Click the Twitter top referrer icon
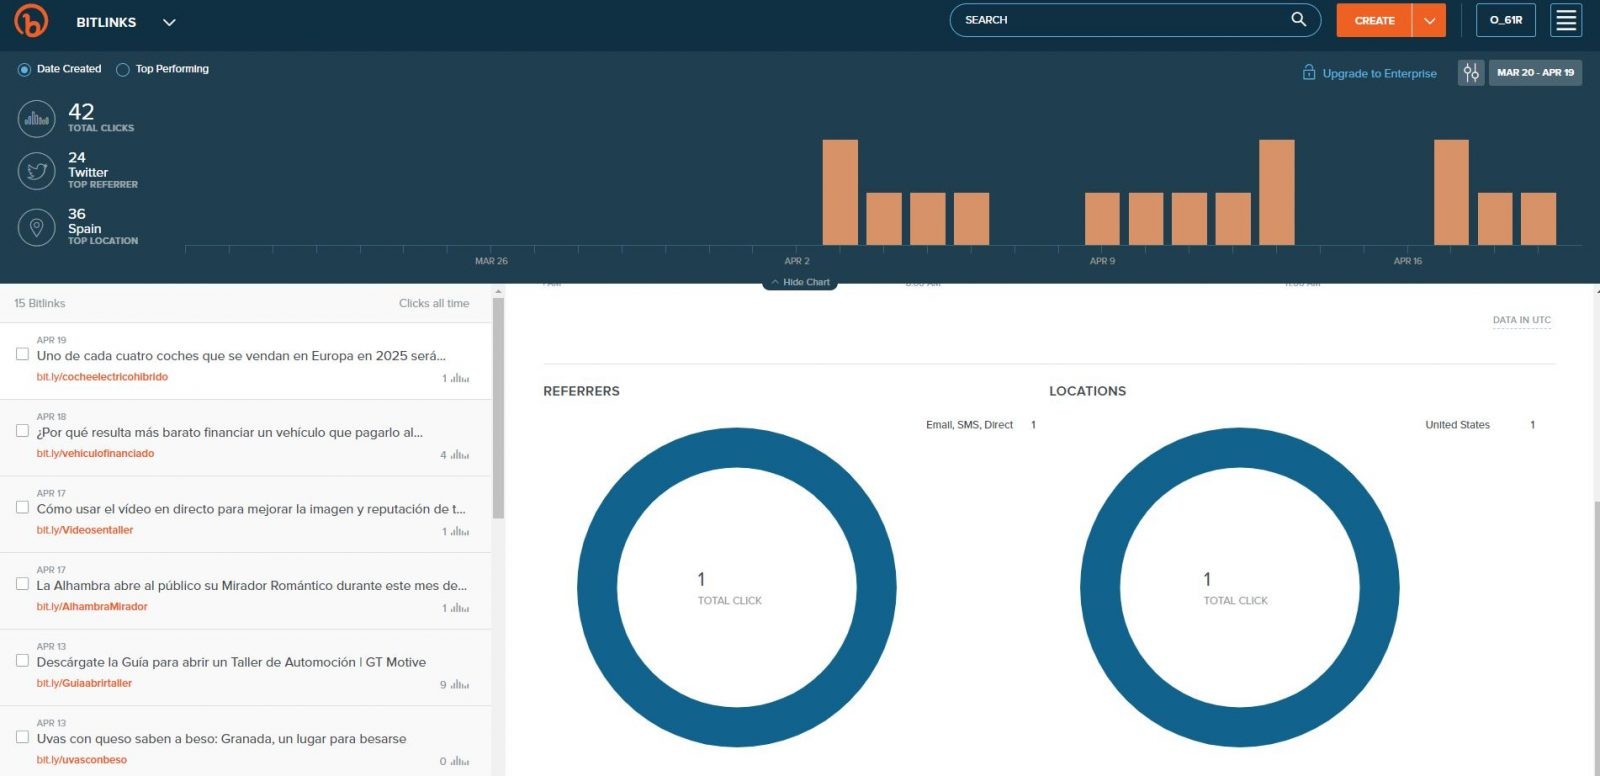The height and width of the screenshot is (776, 1600). point(37,171)
